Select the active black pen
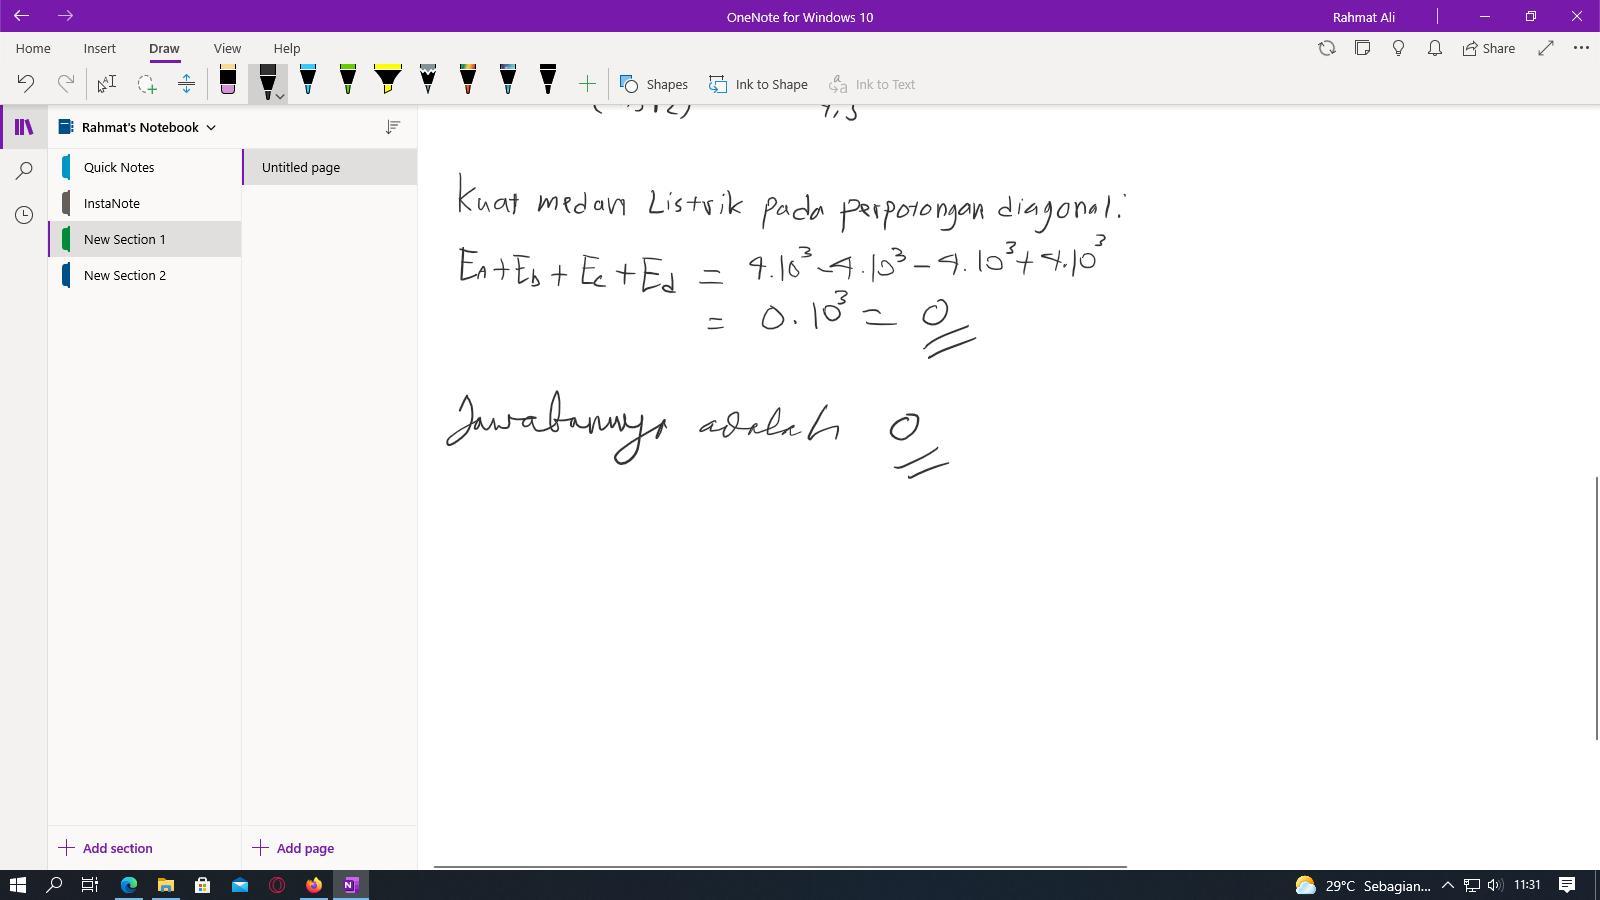 [x=267, y=82]
